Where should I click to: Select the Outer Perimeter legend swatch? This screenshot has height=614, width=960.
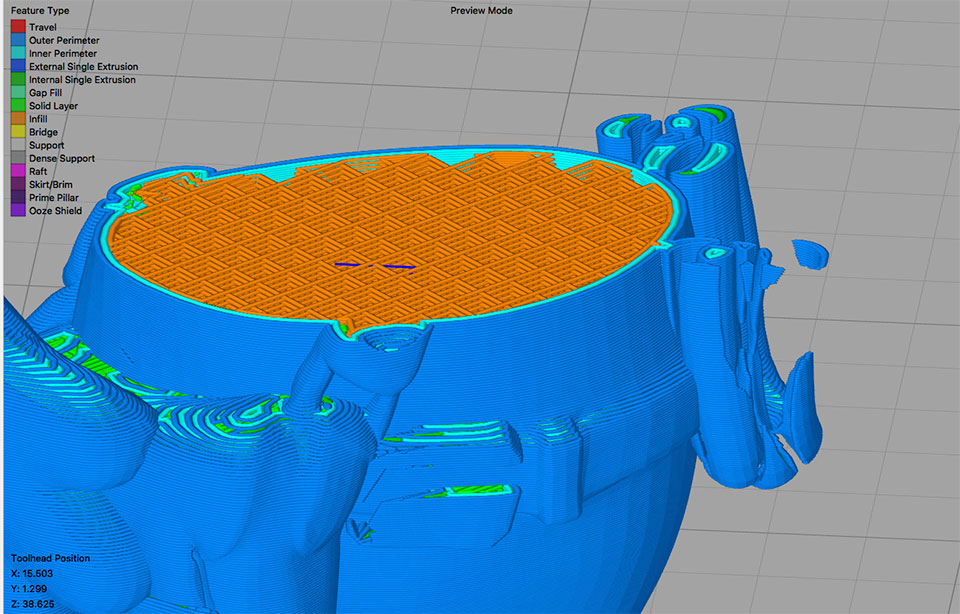[19, 40]
